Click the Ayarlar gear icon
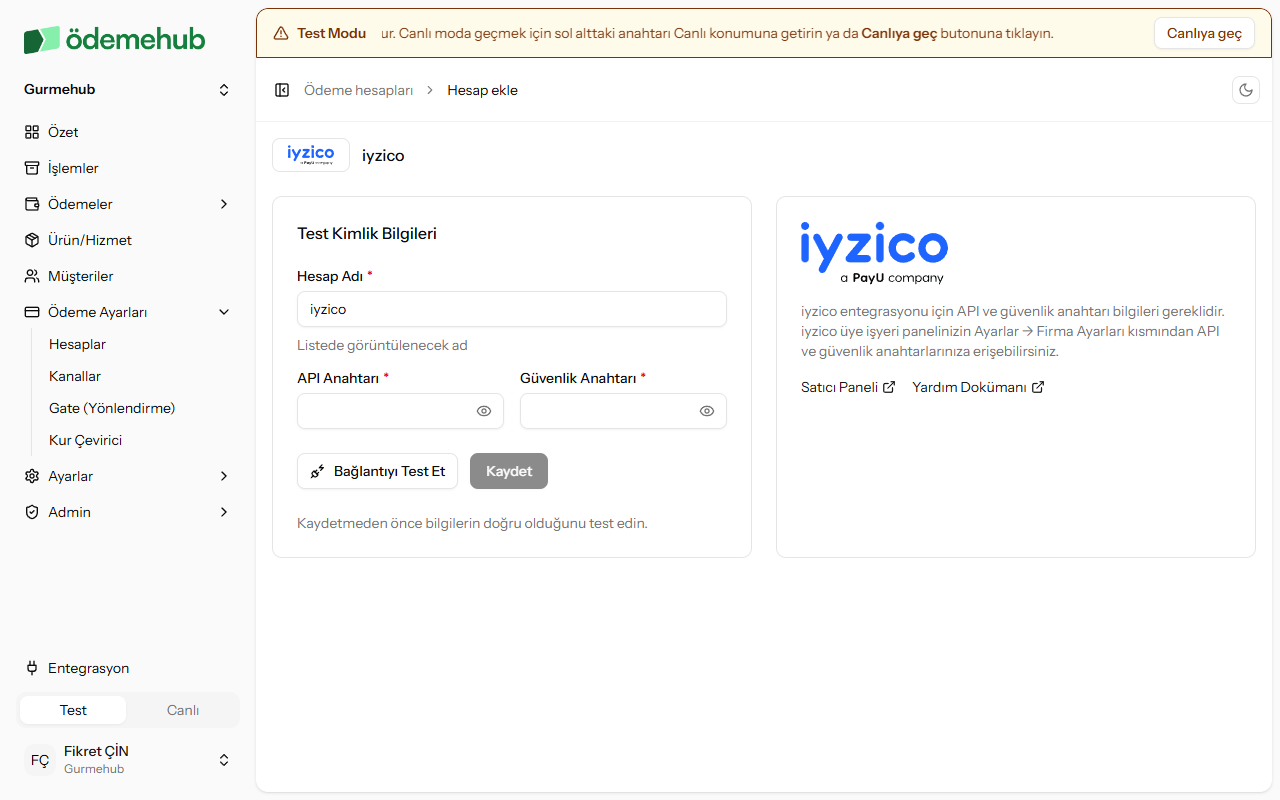The image size is (1280, 800). pos(32,476)
